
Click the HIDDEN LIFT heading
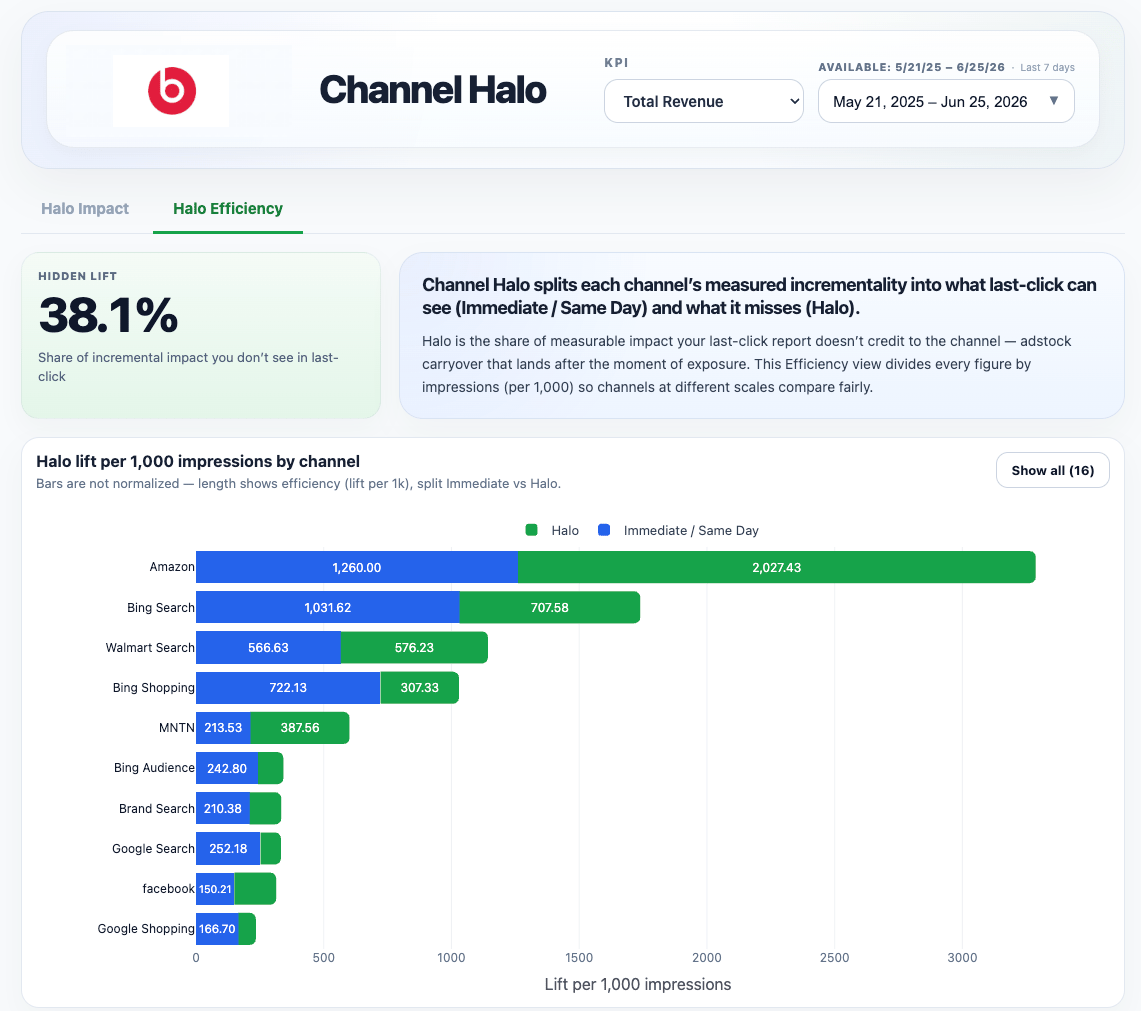coord(77,276)
